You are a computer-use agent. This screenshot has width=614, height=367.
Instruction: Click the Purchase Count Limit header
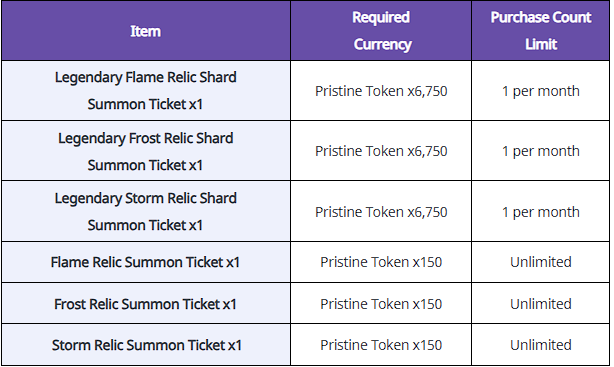[x=540, y=31]
